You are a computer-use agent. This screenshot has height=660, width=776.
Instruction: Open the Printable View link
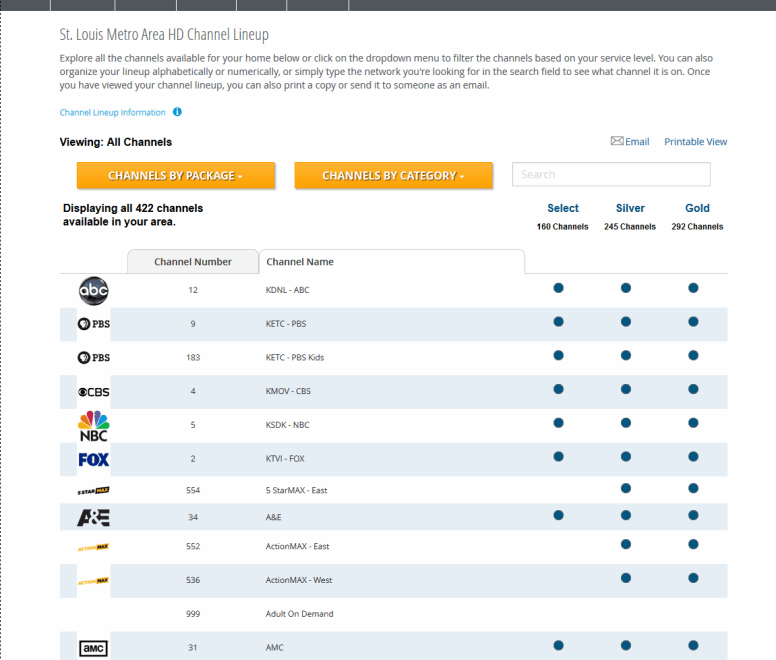coord(695,142)
